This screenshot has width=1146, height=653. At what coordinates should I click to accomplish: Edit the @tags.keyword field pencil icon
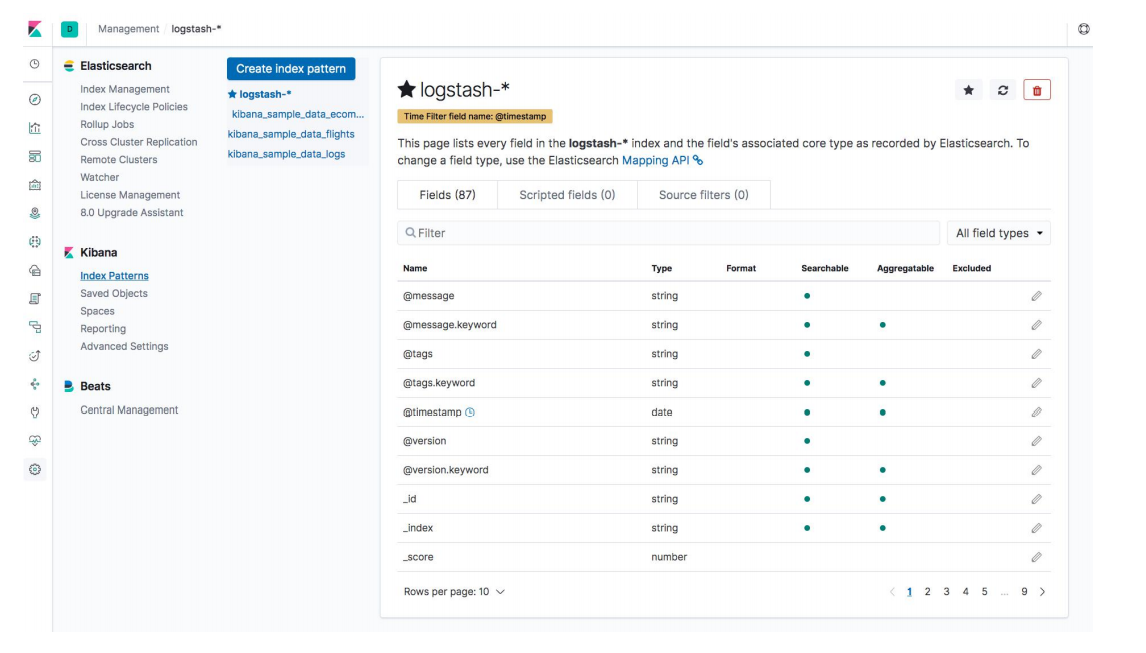click(1036, 383)
